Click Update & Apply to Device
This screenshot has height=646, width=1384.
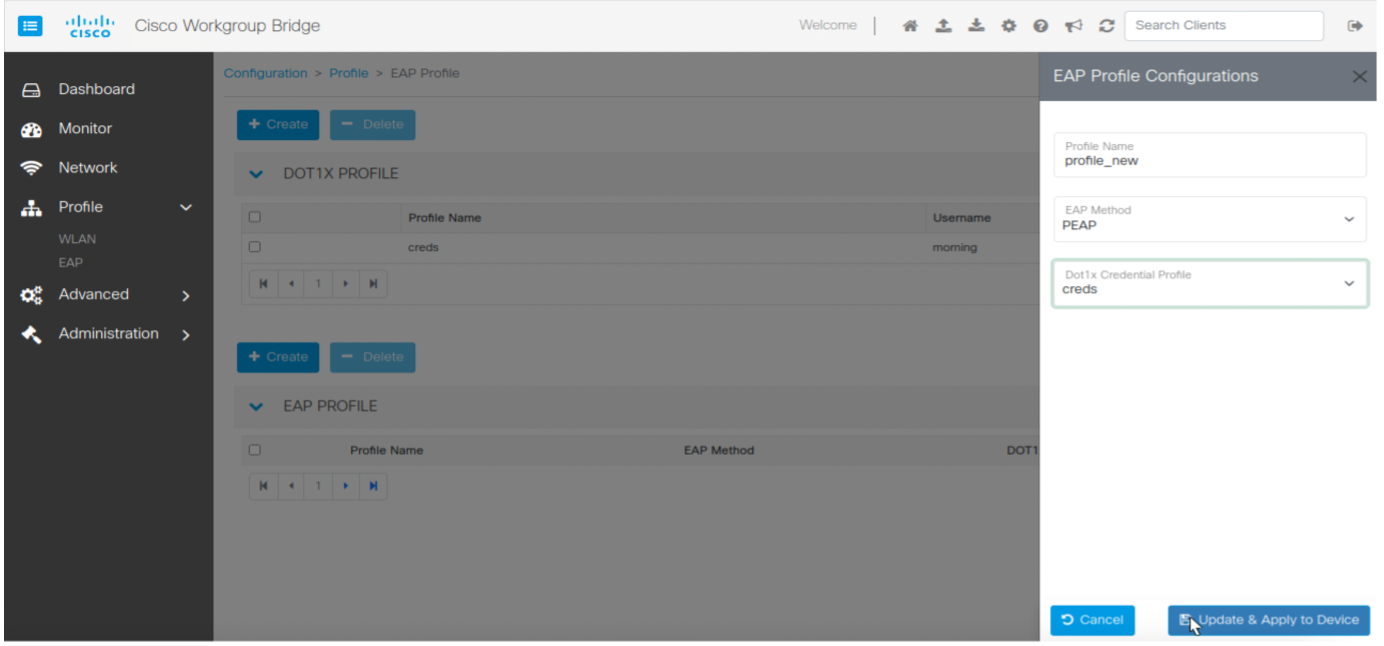pyautogui.click(x=1269, y=620)
